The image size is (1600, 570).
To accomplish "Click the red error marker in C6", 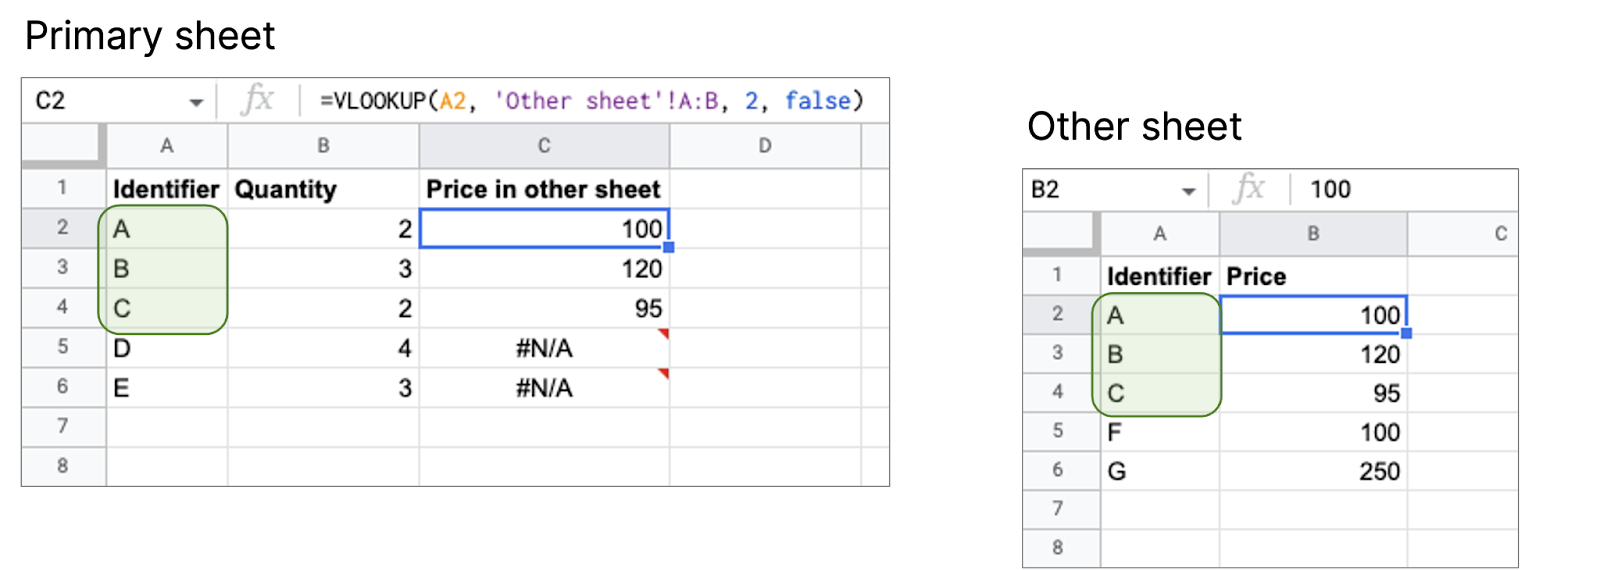I will 663,373.
